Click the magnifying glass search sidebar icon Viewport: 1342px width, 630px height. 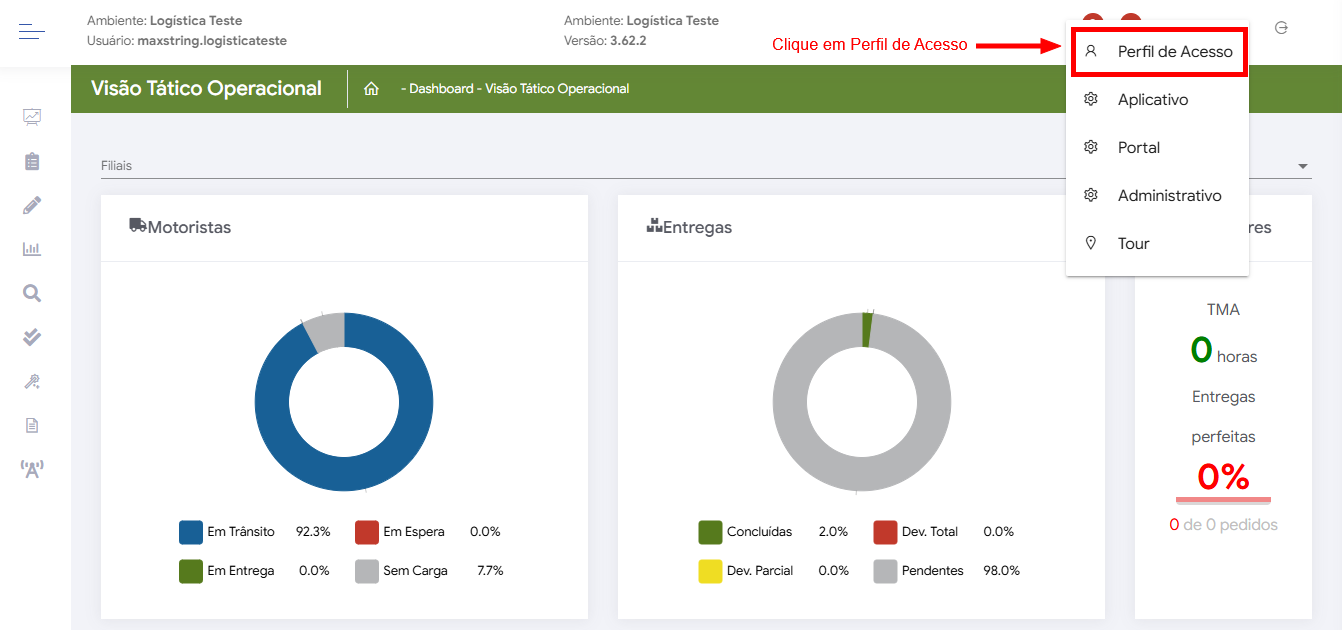click(32, 293)
